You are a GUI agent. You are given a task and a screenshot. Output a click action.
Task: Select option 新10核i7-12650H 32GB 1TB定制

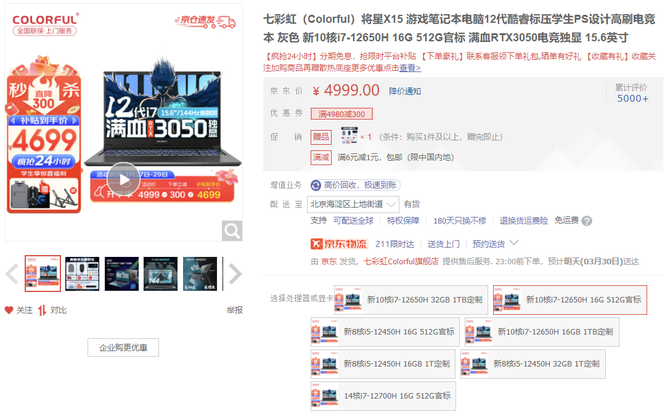(x=411, y=300)
